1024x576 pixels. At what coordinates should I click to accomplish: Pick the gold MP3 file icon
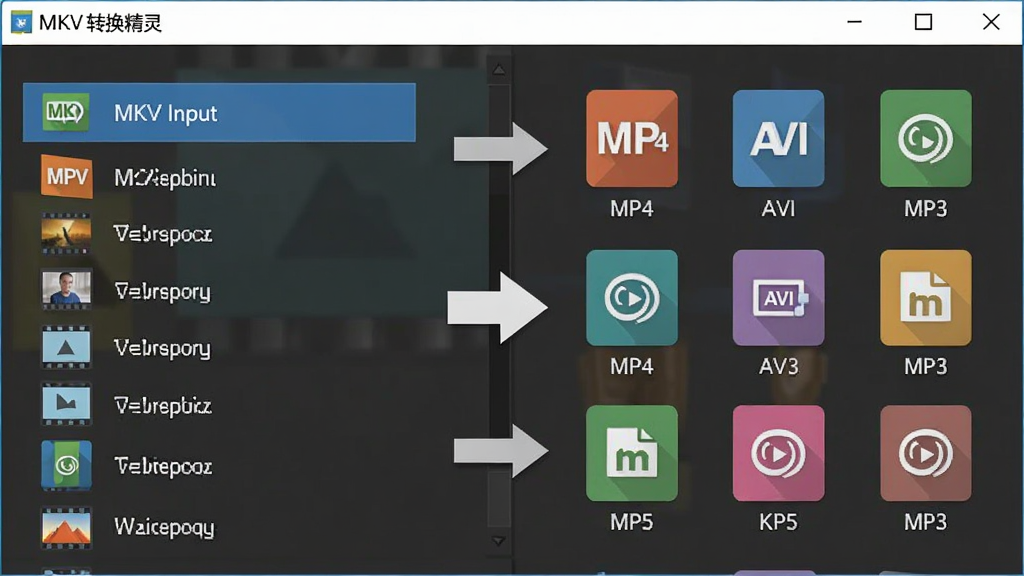click(x=925, y=298)
